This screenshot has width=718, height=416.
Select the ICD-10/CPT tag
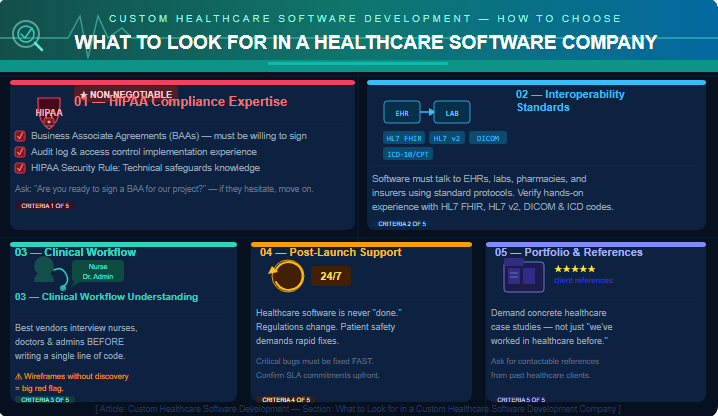click(x=408, y=154)
